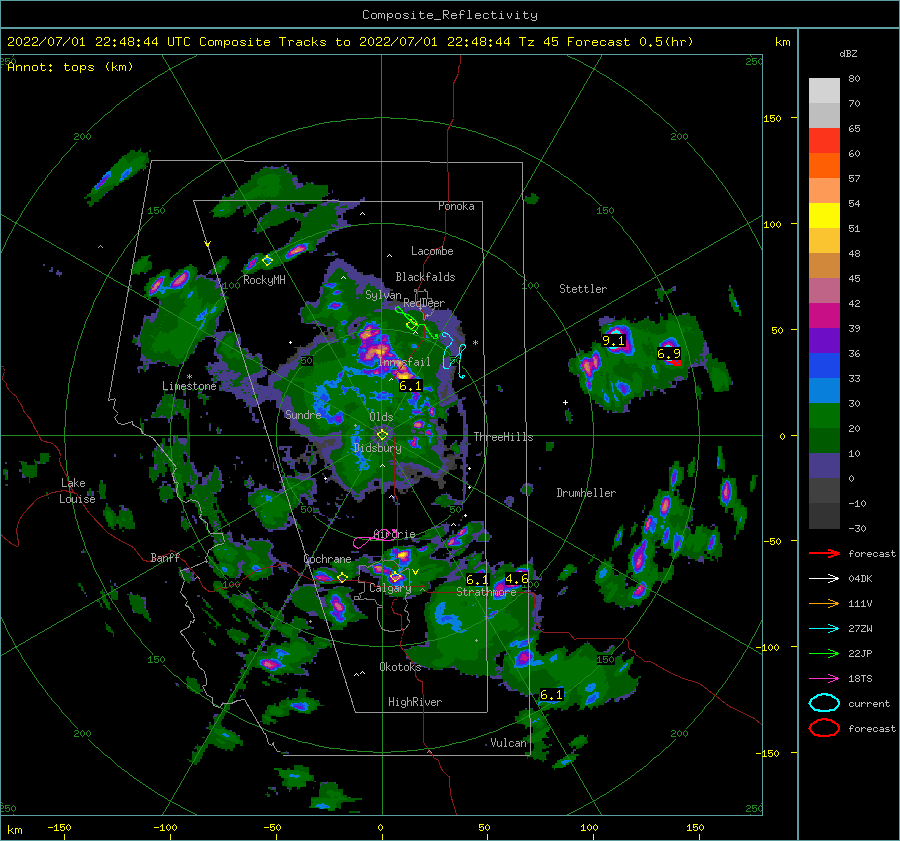Click the cyan current ellipse legend icon

tap(824, 703)
